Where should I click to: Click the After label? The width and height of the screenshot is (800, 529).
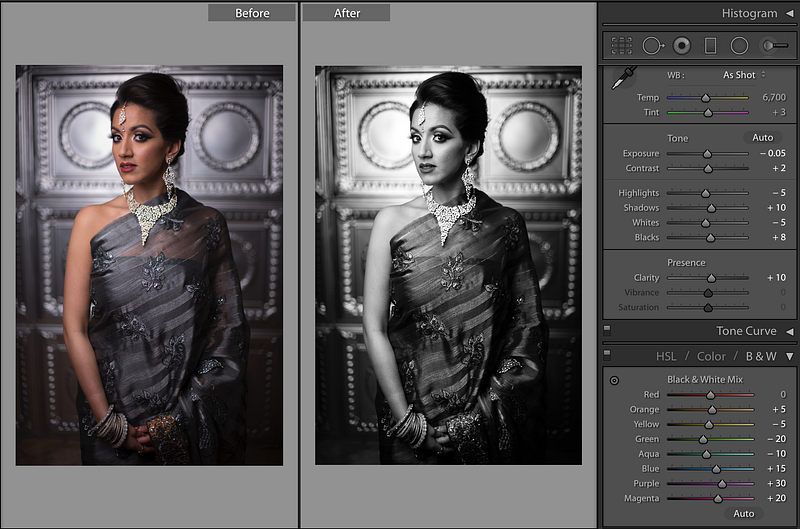347,13
